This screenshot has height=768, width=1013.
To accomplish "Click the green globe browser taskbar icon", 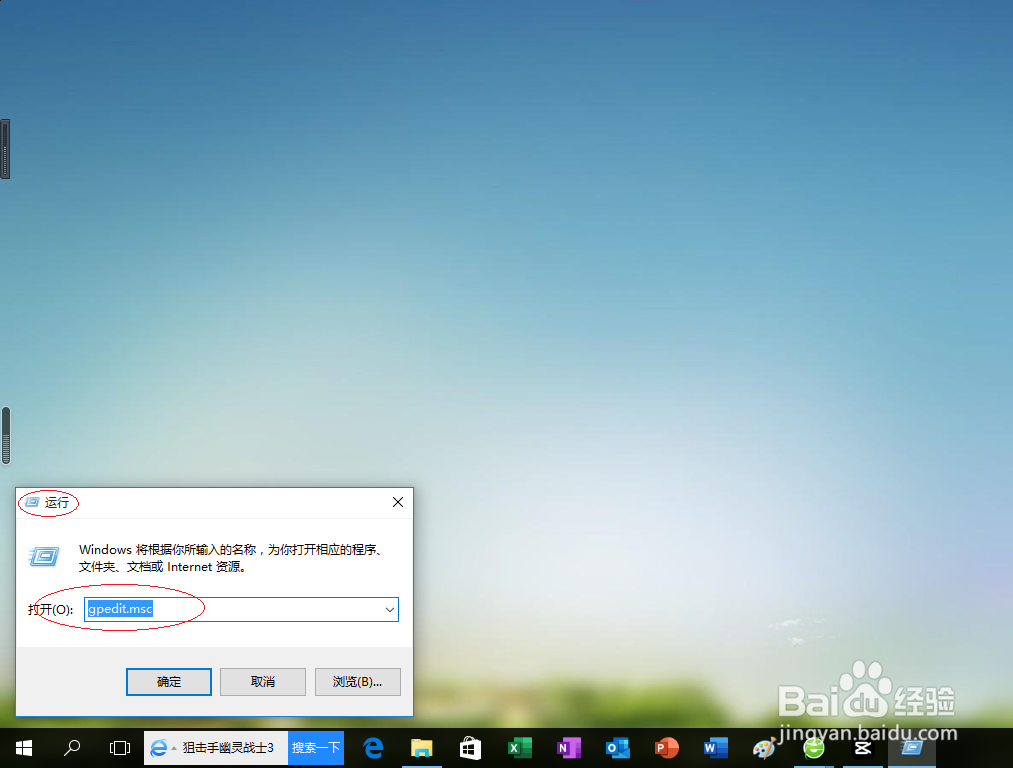I will tap(813, 749).
